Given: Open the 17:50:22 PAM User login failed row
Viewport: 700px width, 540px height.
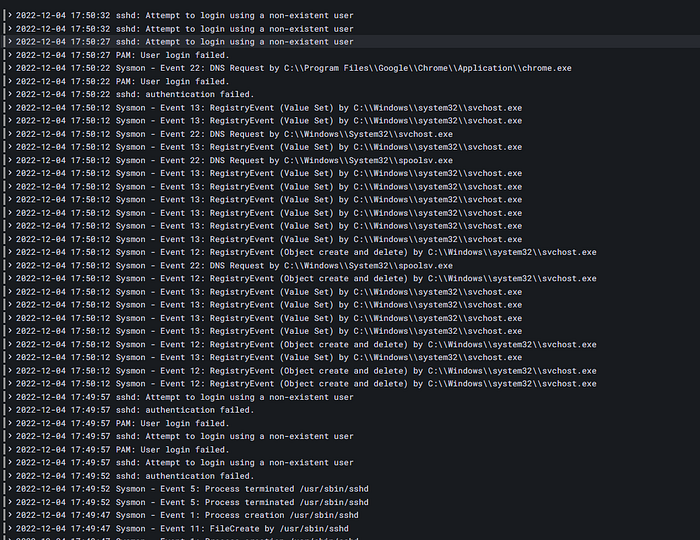Looking at the screenshot, I should tap(122, 81).
